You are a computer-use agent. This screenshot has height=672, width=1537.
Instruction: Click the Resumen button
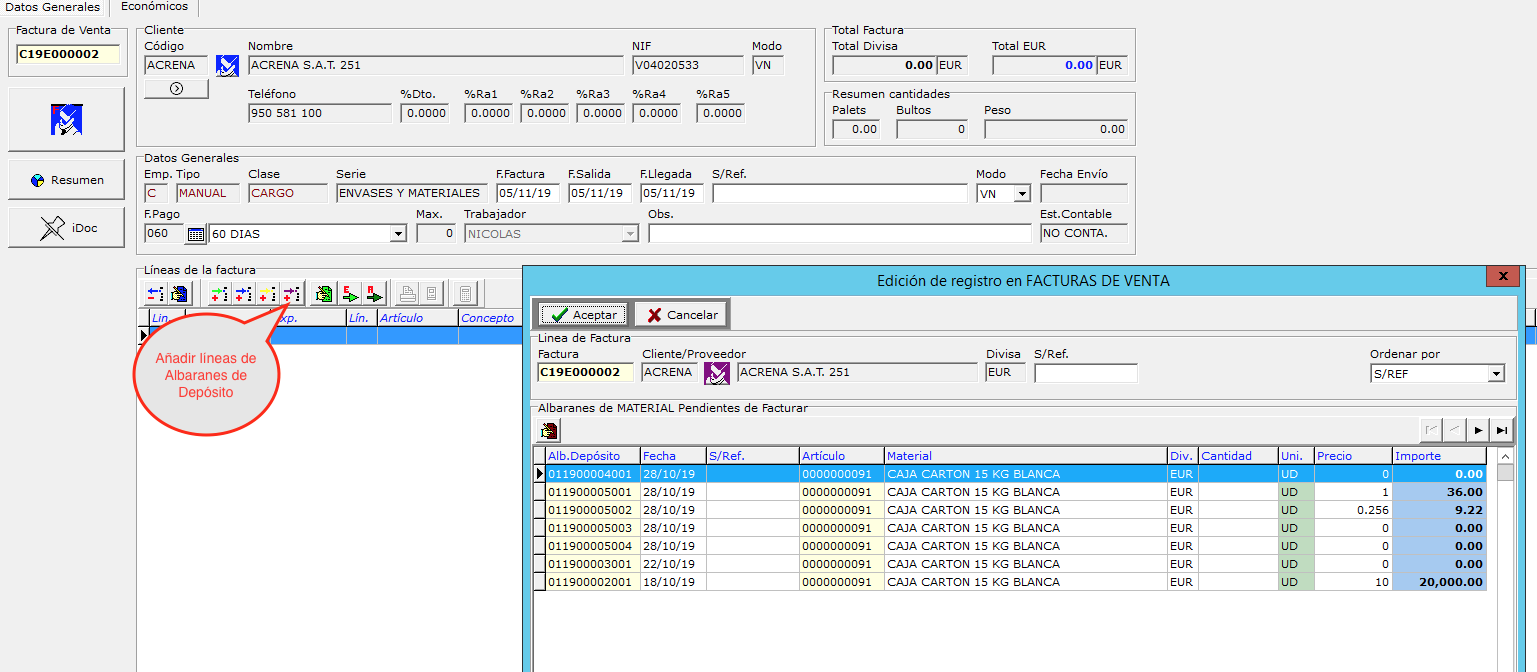67,180
